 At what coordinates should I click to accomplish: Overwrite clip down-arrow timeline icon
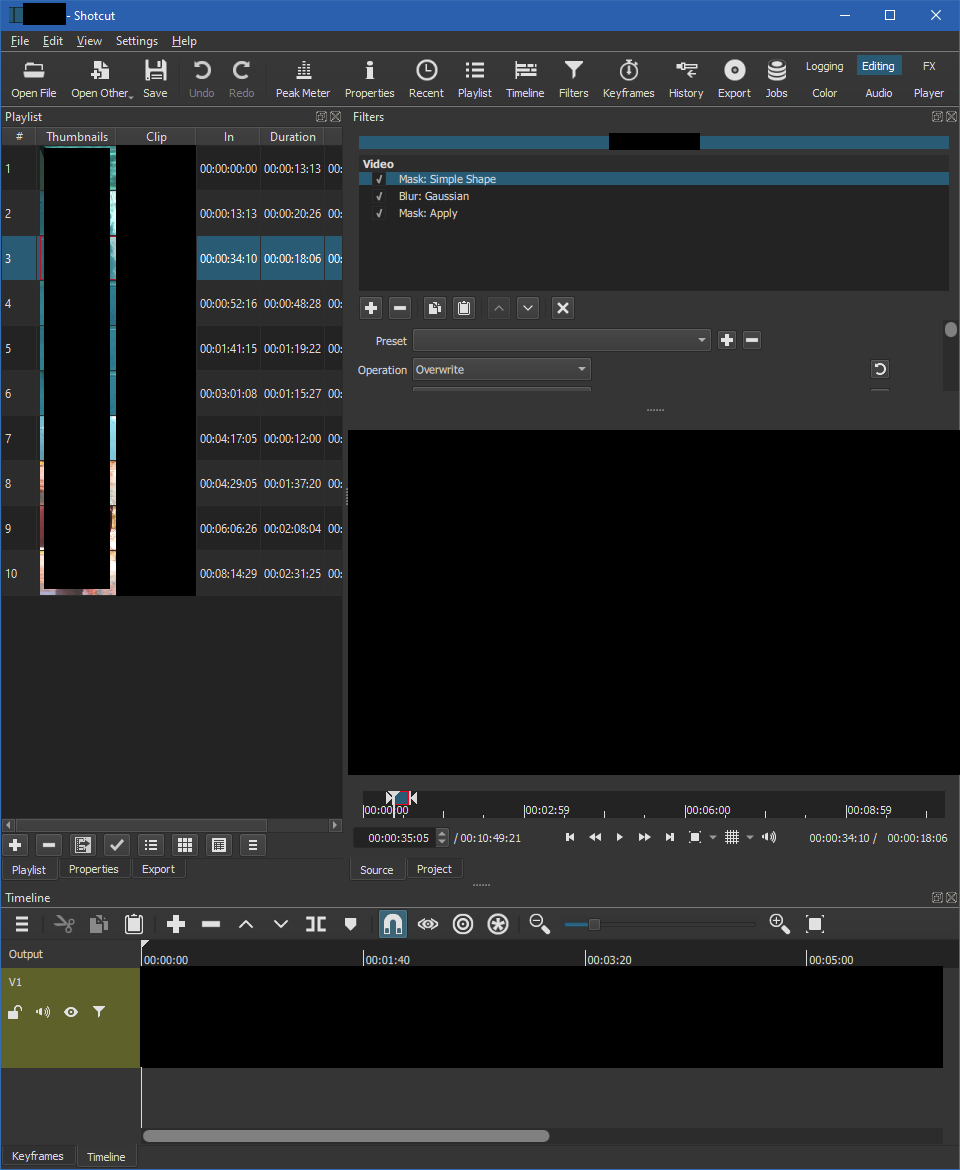tap(280, 925)
